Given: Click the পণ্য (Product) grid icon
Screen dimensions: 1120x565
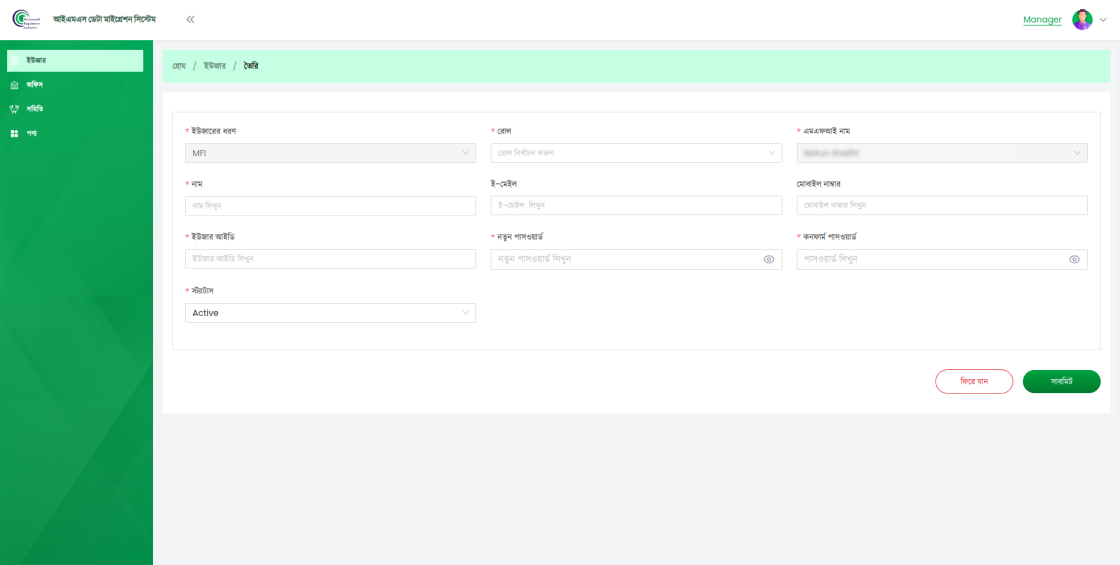Looking at the screenshot, I should (x=14, y=133).
